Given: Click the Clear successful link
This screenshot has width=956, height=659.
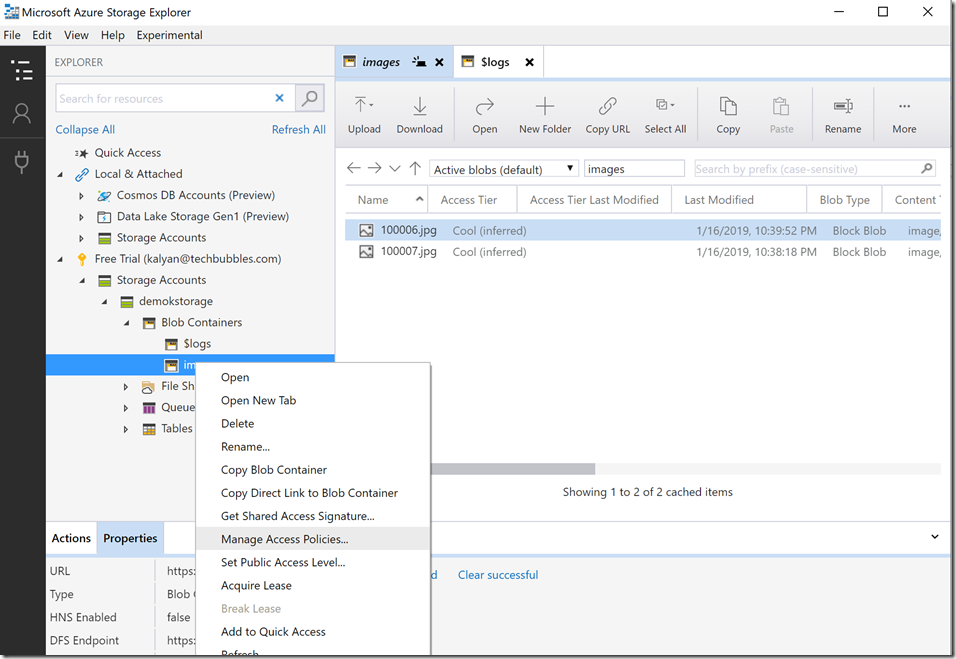Looking at the screenshot, I should point(498,575).
